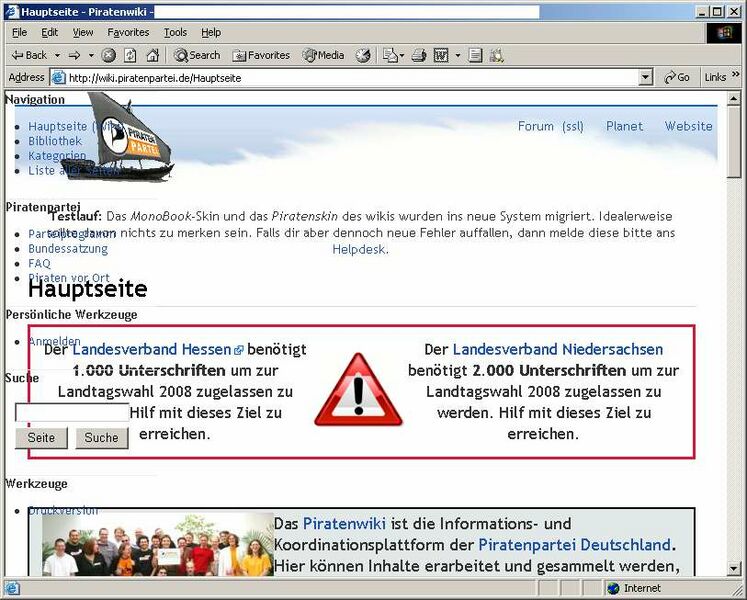This screenshot has height=600, width=747.
Task: Open the Favorites menu in the menu bar
Action: point(128,32)
